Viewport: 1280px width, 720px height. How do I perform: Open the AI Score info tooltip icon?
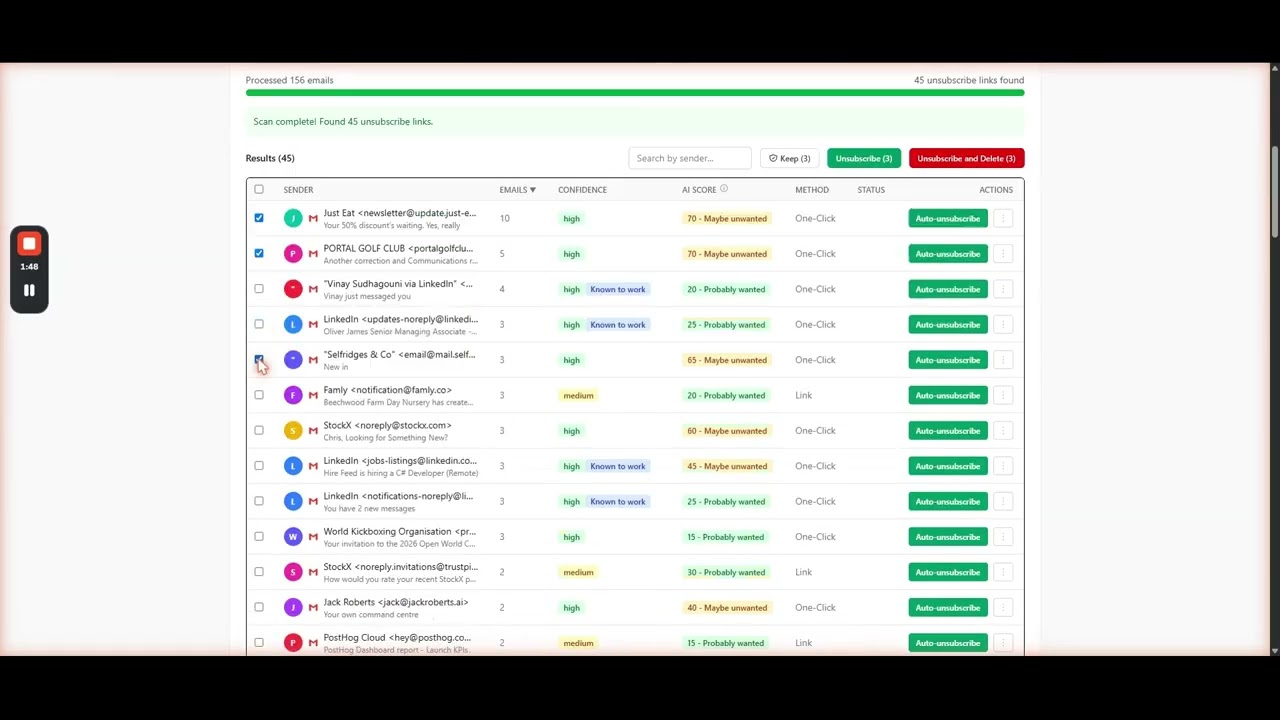tap(724, 189)
